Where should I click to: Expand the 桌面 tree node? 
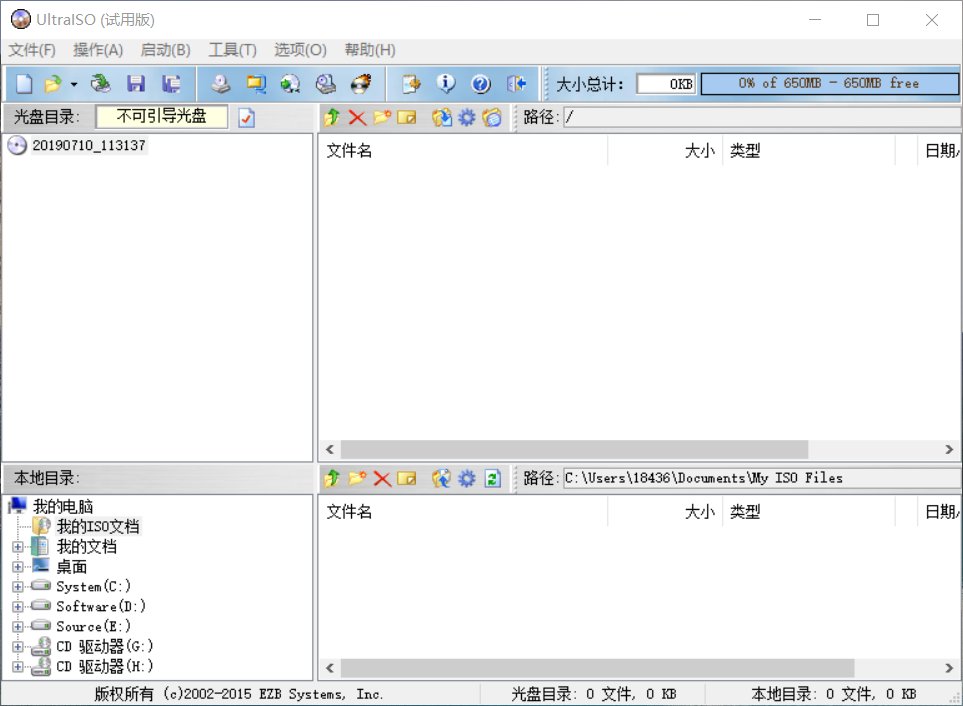coord(17,567)
